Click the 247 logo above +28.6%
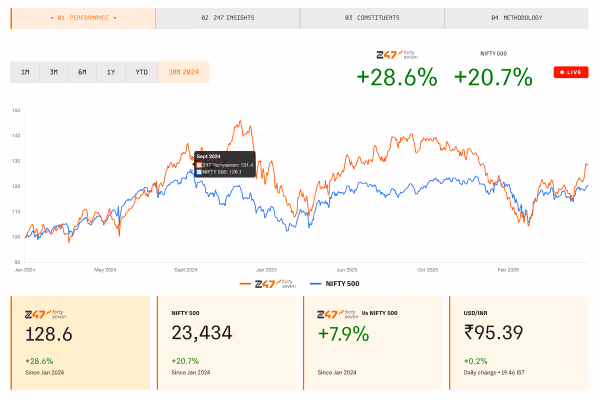This screenshot has width=600, height=400. [397, 55]
